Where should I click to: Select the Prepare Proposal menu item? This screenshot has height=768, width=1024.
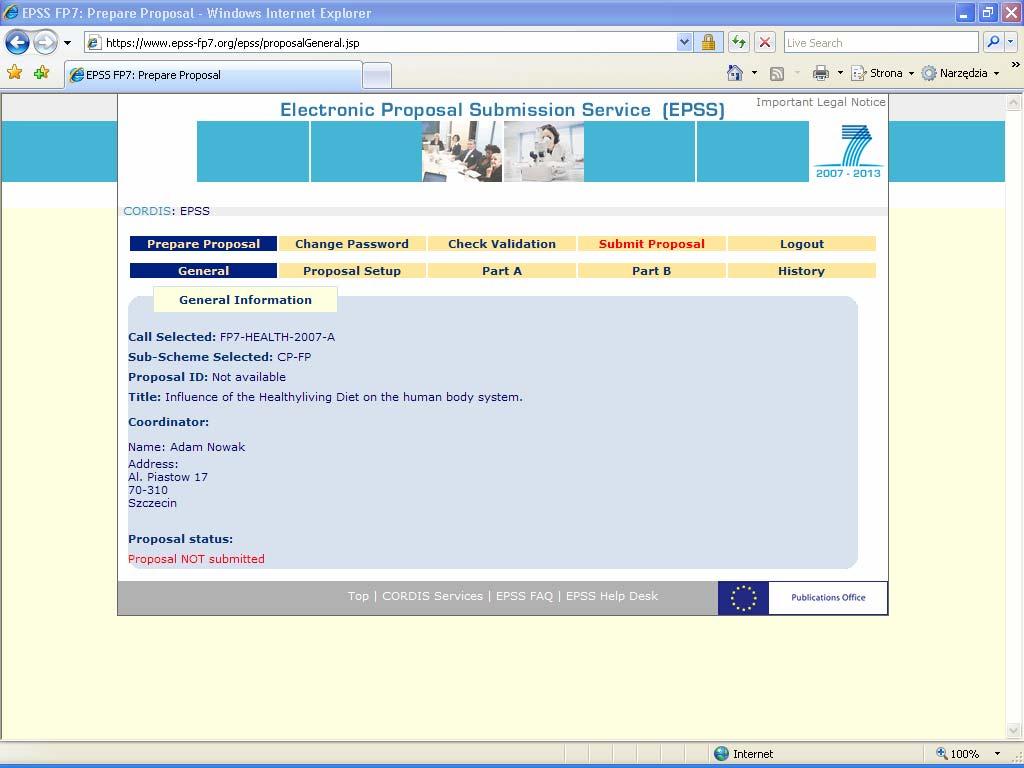203,244
